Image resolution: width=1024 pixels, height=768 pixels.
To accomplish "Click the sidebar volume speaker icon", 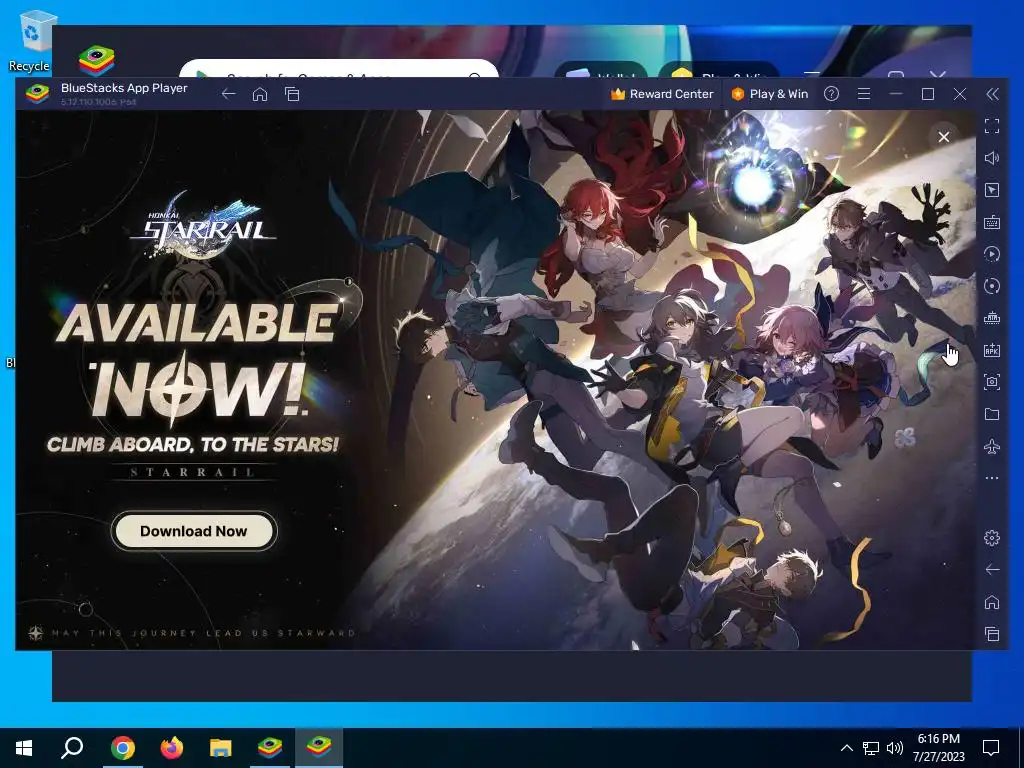I will click(x=992, y=158).
